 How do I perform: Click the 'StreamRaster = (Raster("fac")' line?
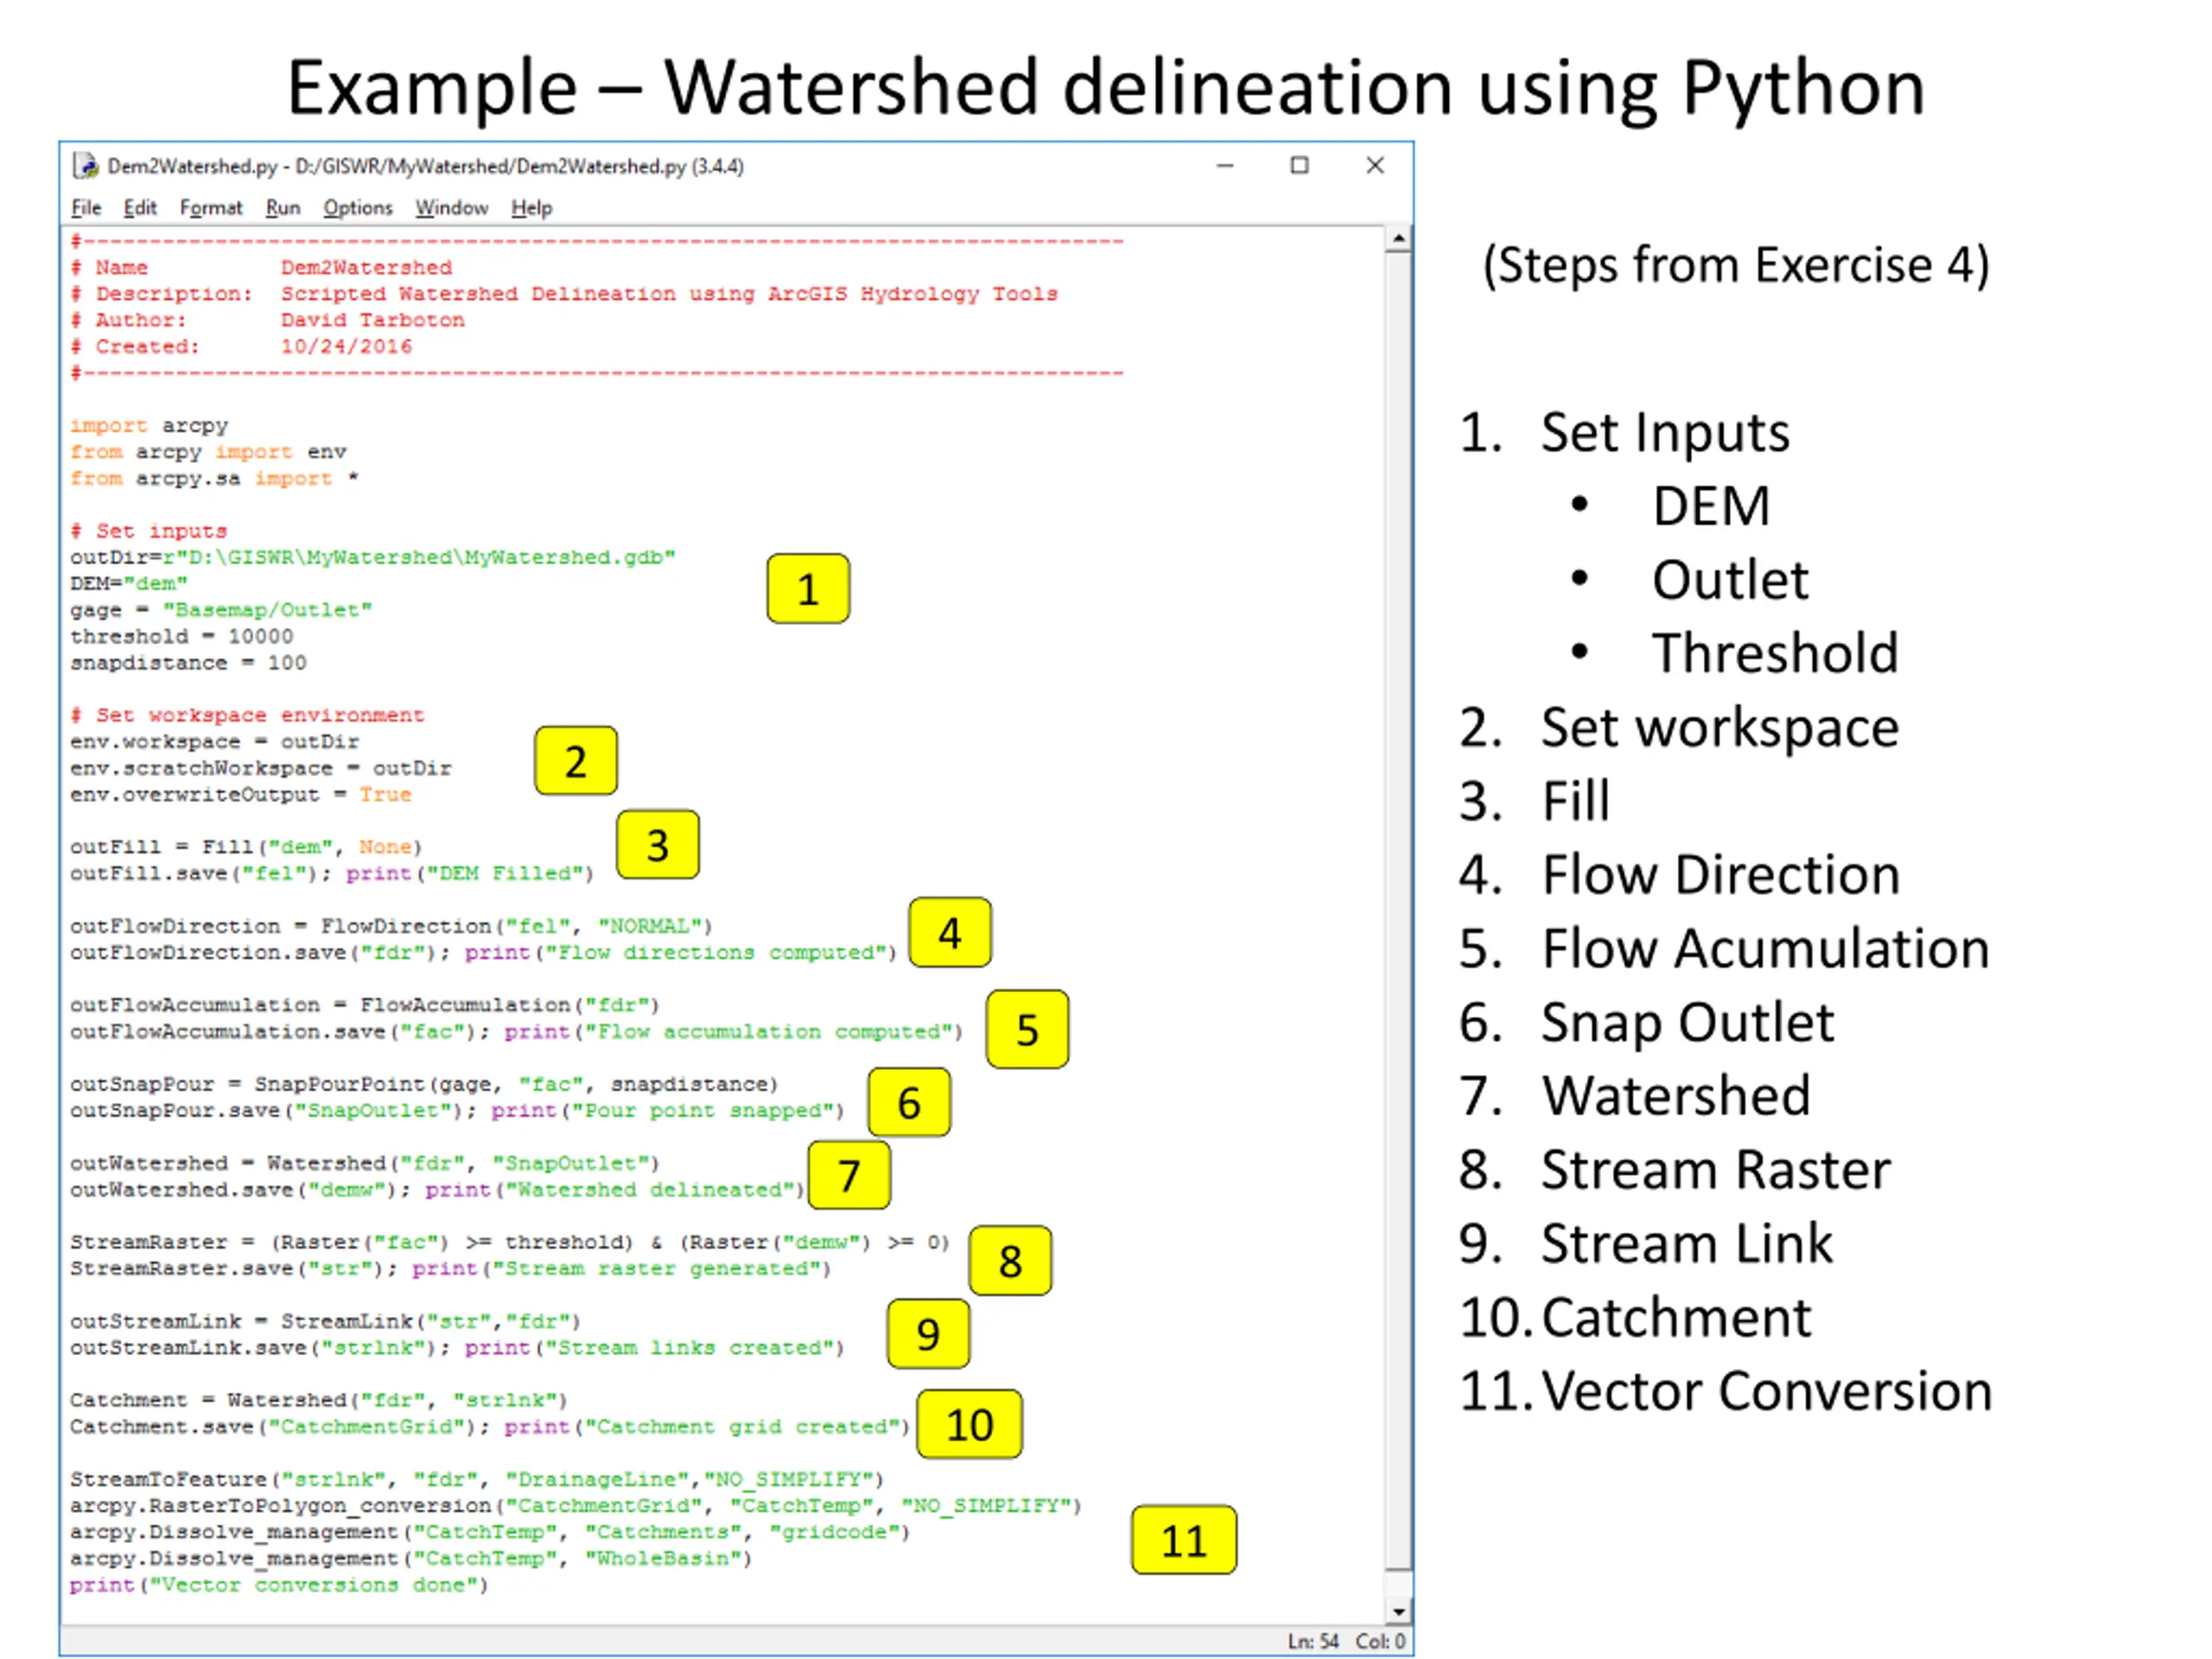click(509, 1242)
